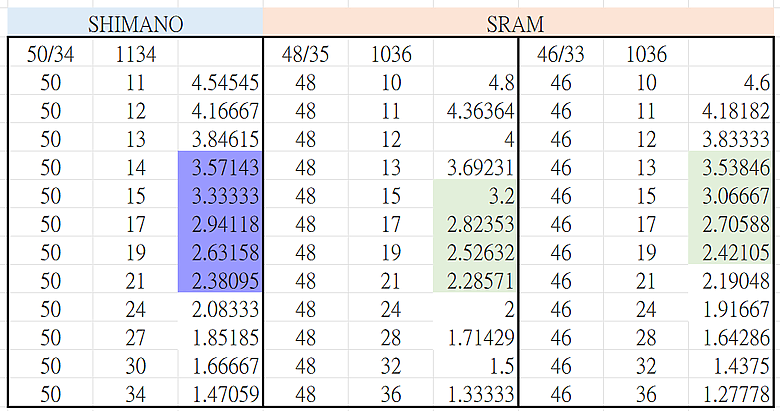This screenshot has height=411, width=780.
Task: Click the cell showing 4.6
Action: pyautogui.click(x=731, y=82)
